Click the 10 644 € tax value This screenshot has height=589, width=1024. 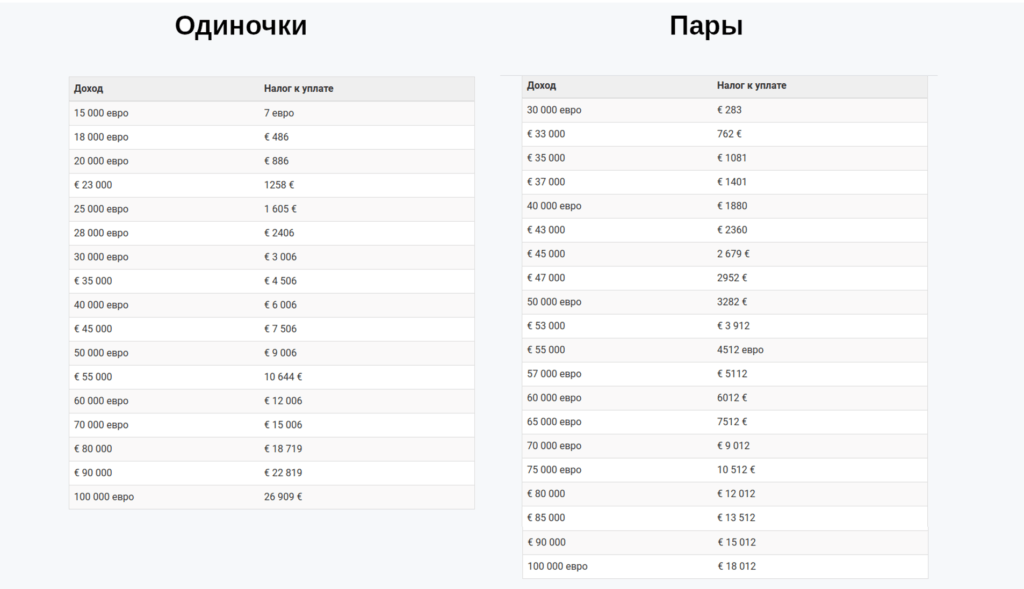point(283,377)
